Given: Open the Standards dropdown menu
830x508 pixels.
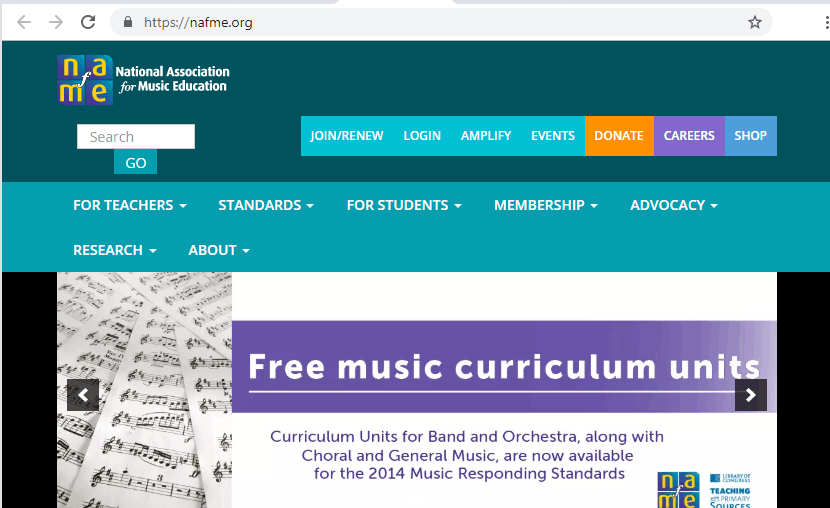Looking at the screenshot, I should pos(266,205).
